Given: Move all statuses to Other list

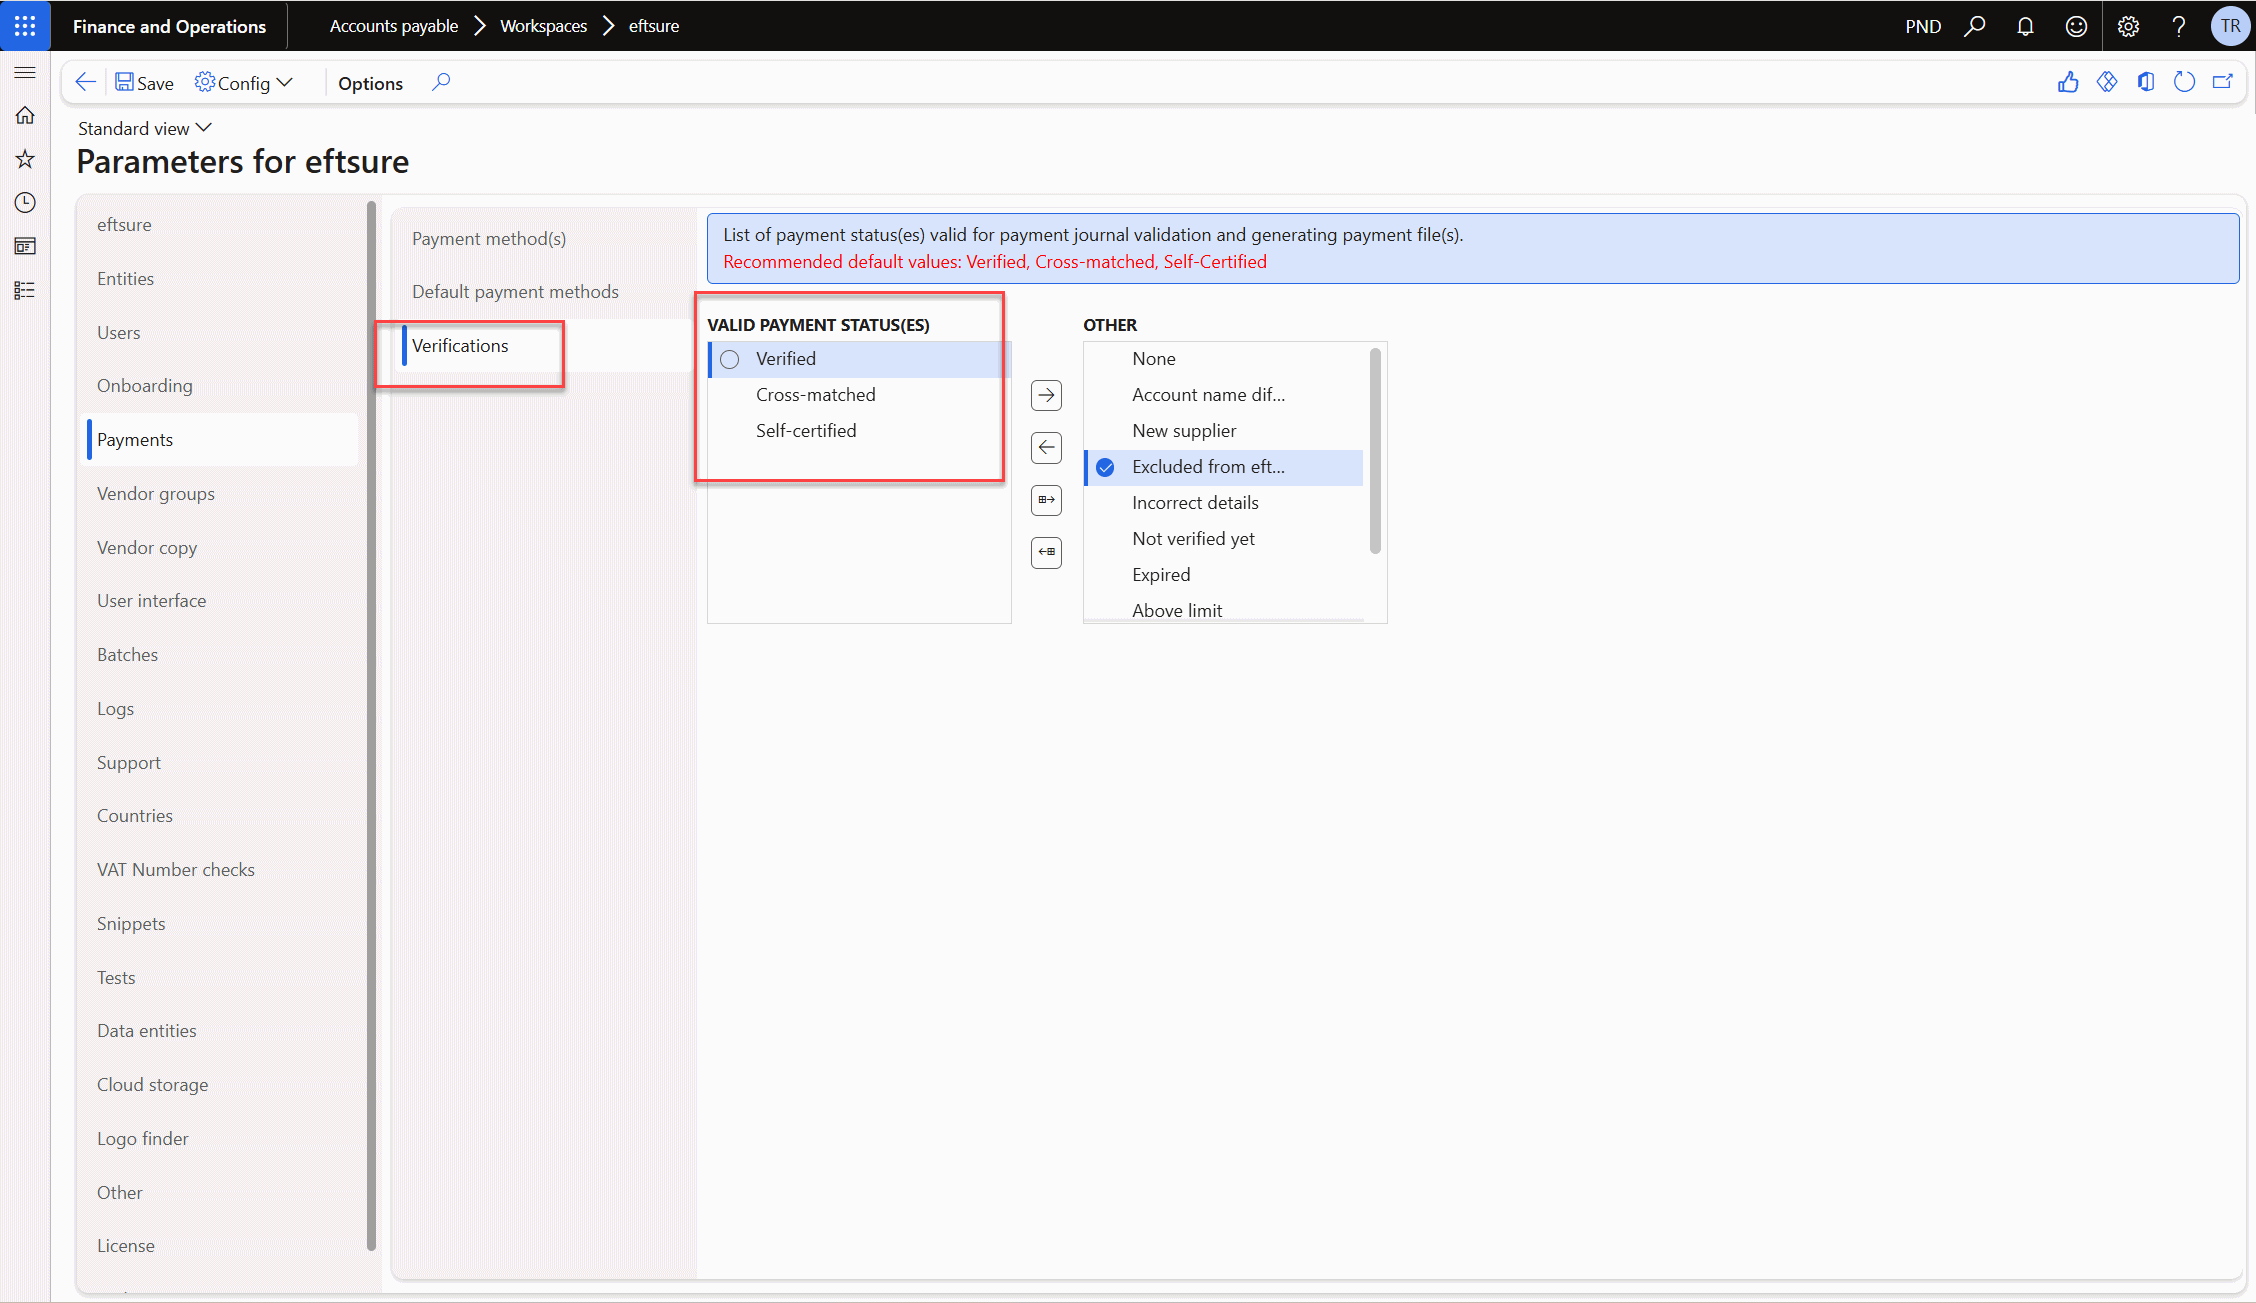Looking at the screenshot, I should point(1046,500).
